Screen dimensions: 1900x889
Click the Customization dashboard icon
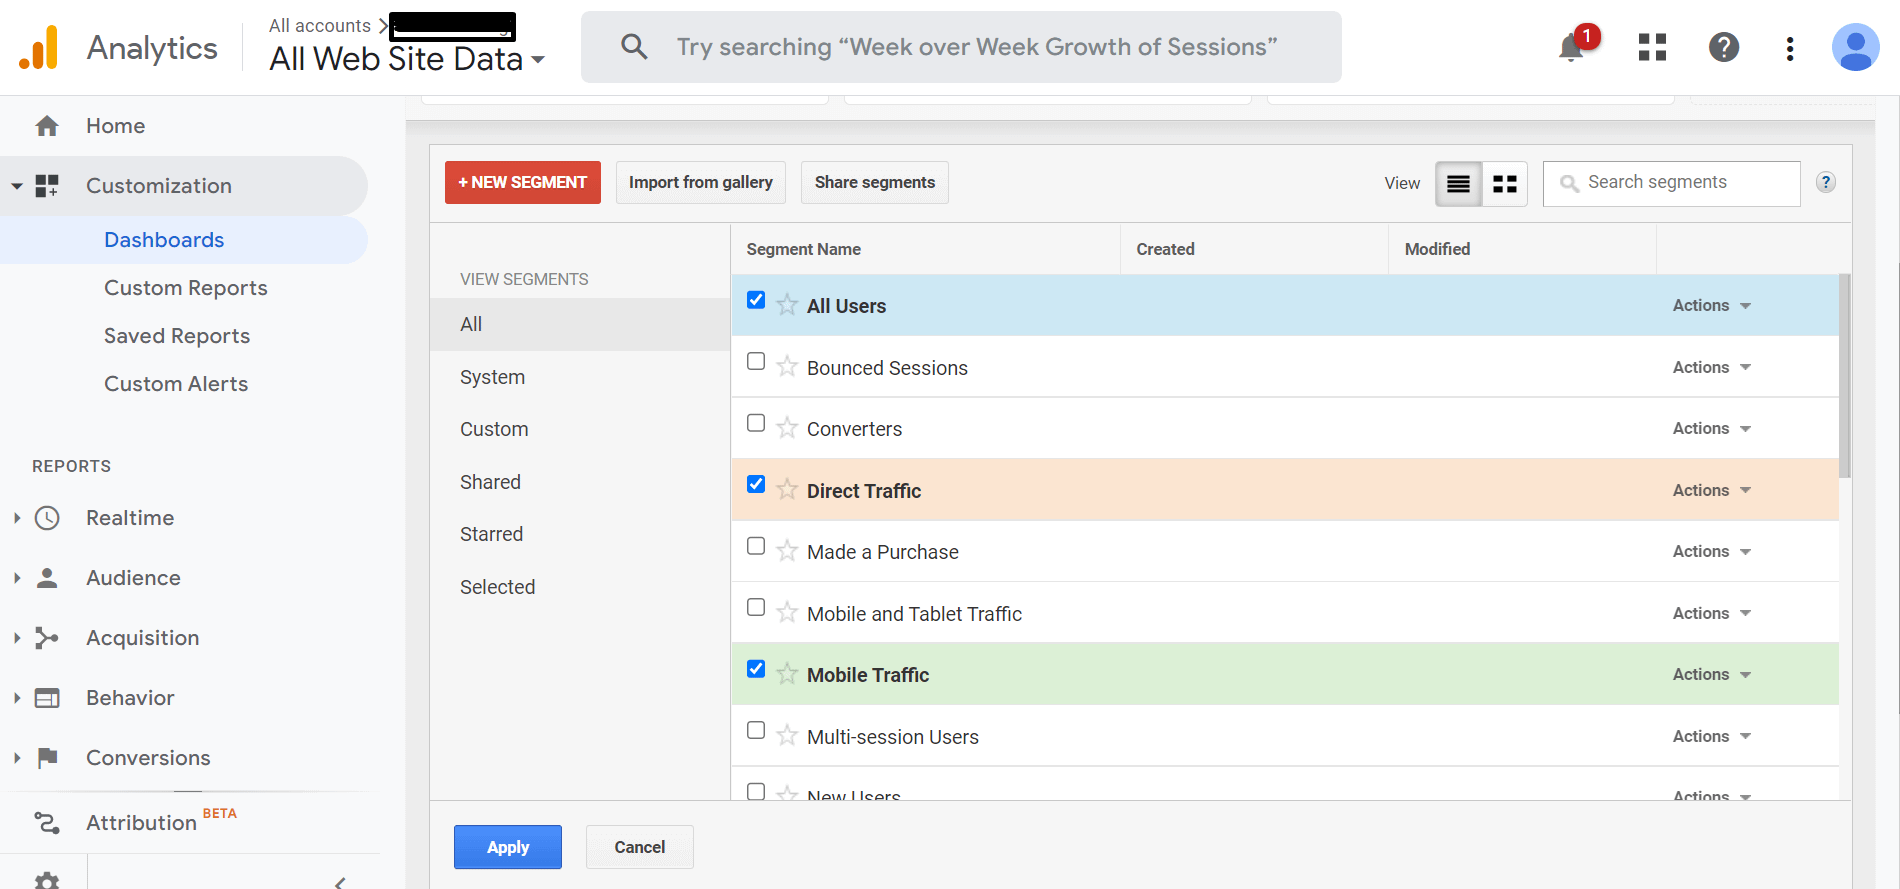tap(47, 186)
